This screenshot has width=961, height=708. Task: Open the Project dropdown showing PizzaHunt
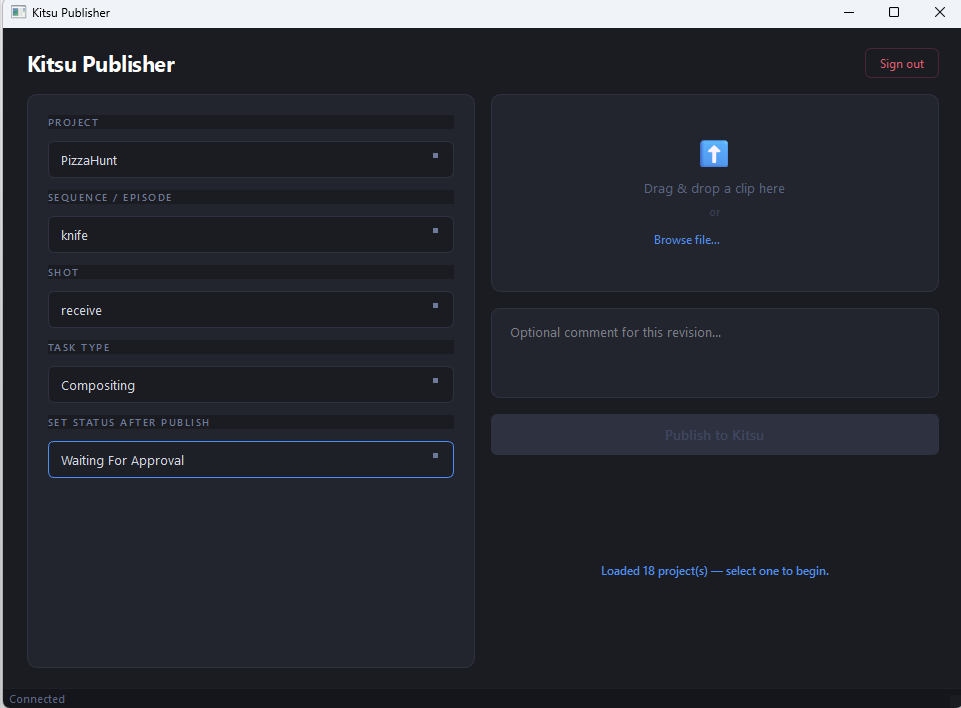click(251, 160)
